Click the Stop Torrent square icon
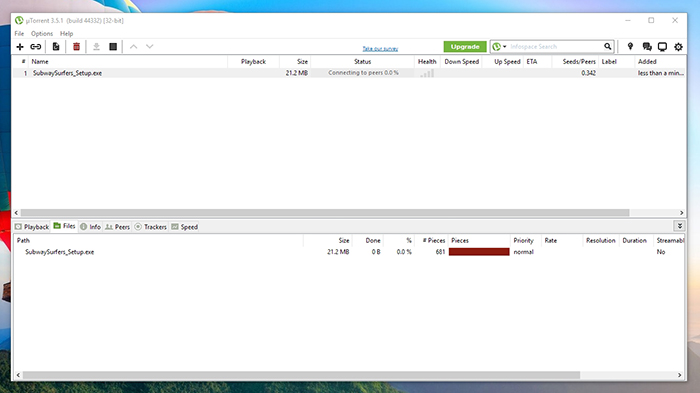Screen dimensions: 700x393 click(x=113, y=46)
